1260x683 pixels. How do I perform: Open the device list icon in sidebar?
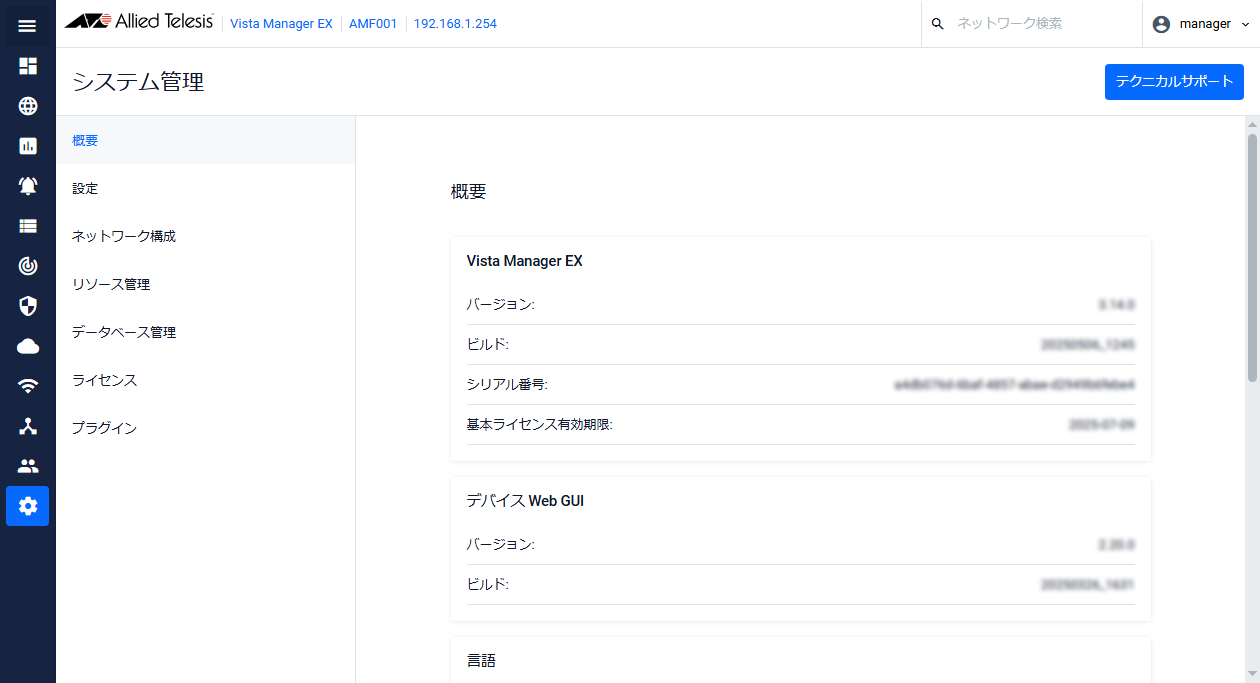pos(28,226)
